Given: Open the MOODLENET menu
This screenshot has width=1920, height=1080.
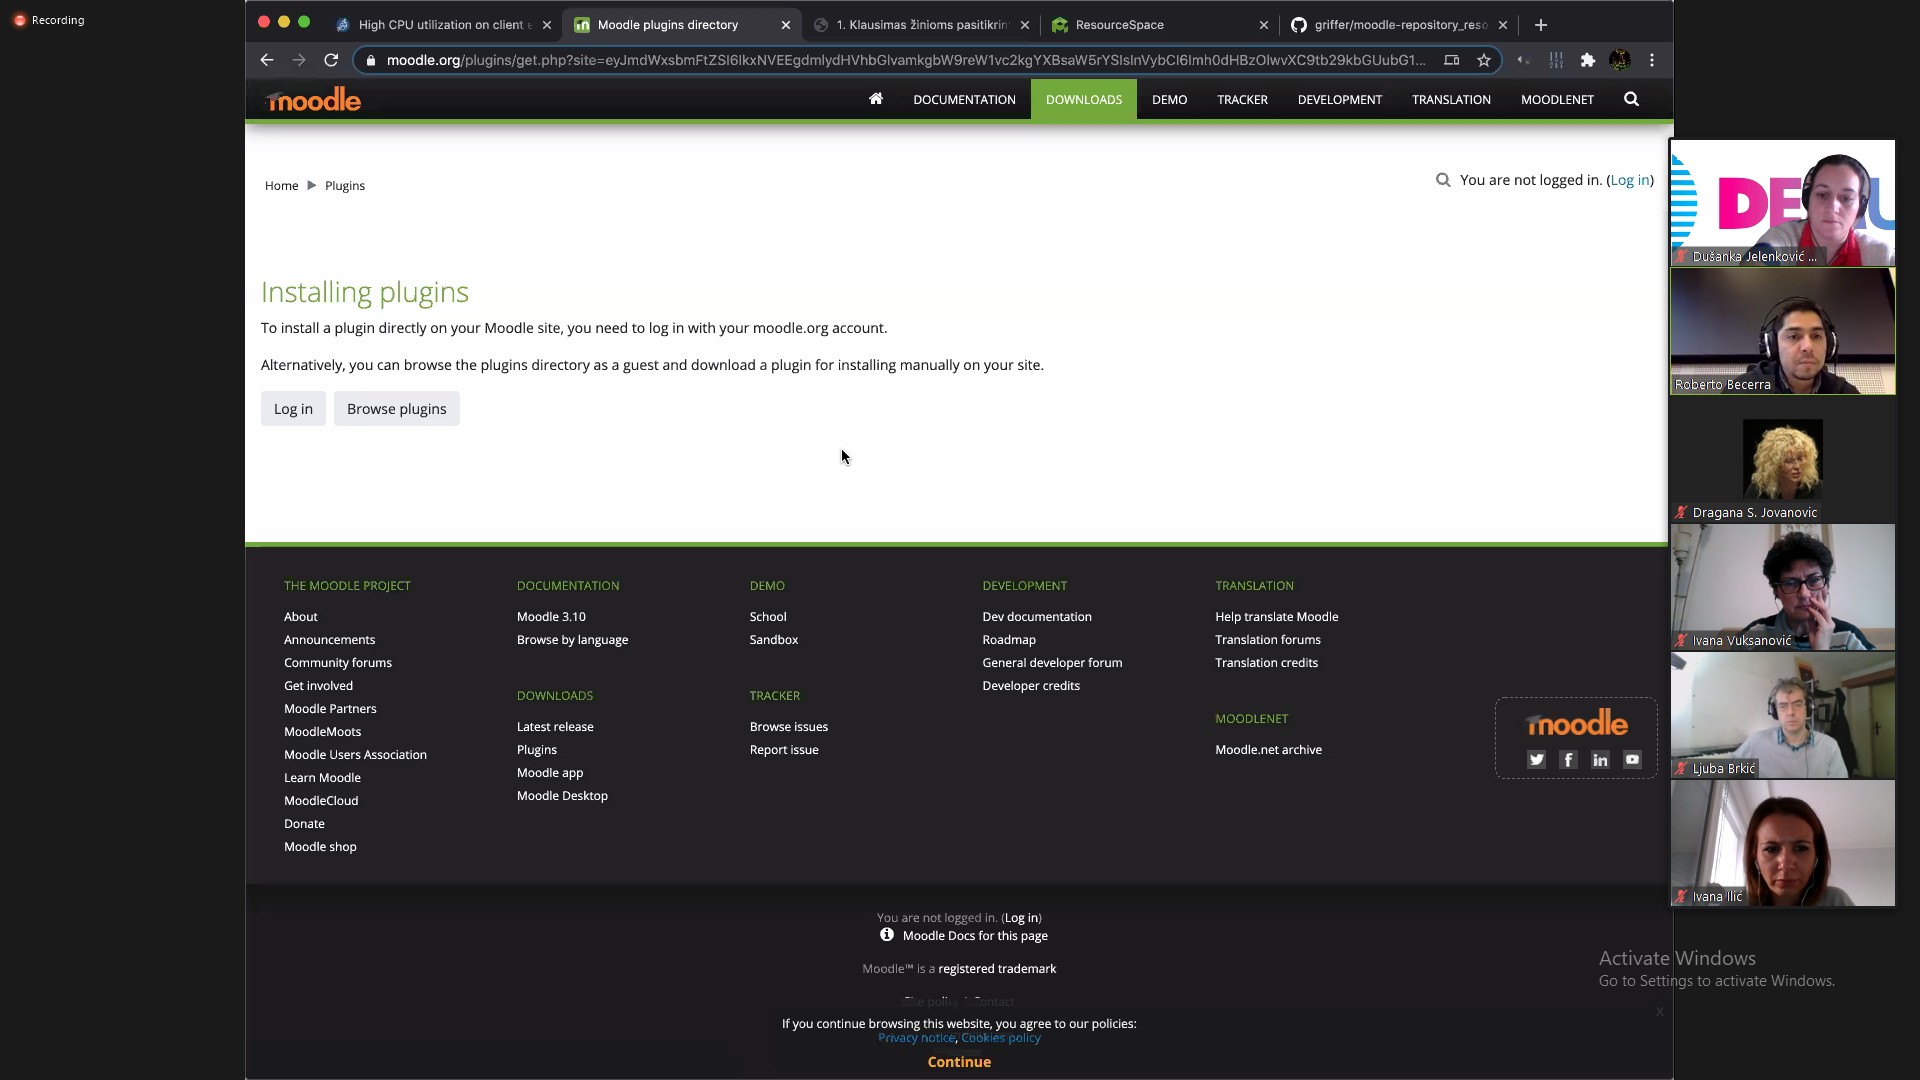Looking at the screenshot, I should pyautogui.click(x=1557, y=100).
